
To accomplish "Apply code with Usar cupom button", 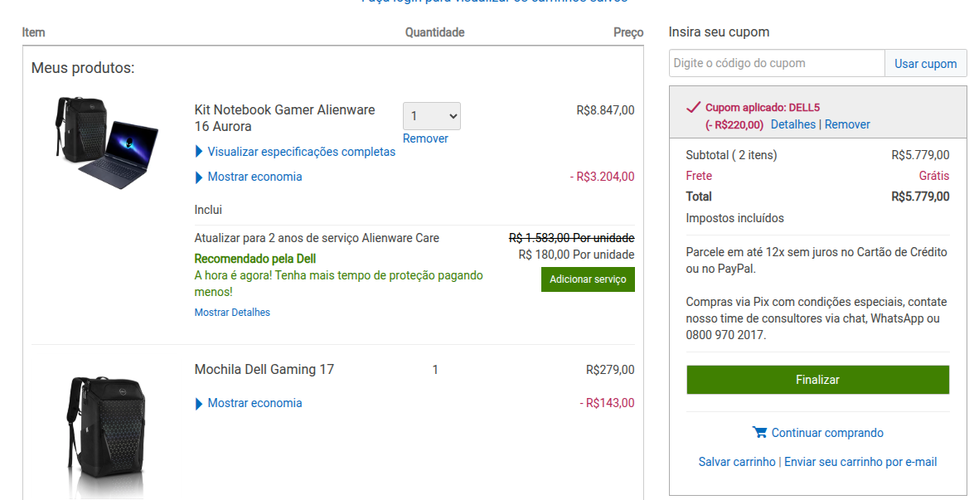I will coord(926,63).
